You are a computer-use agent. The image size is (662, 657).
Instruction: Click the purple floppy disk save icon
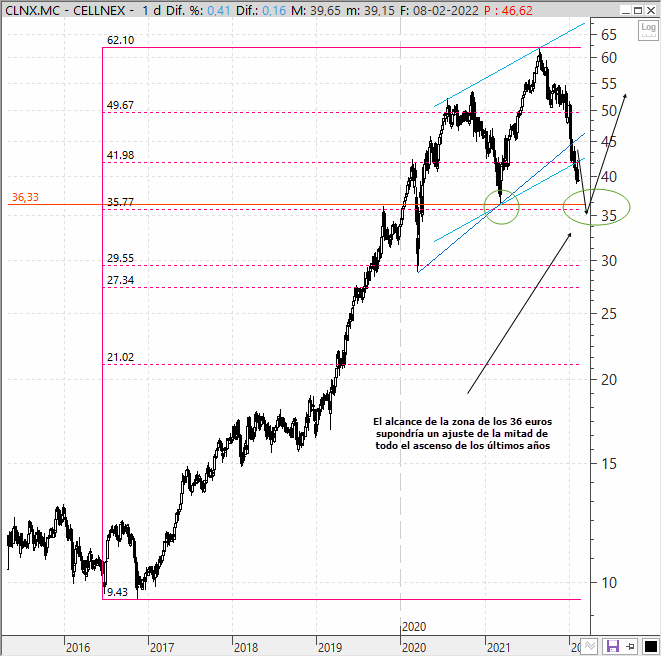pyautogui.click(x=612, y=646)
